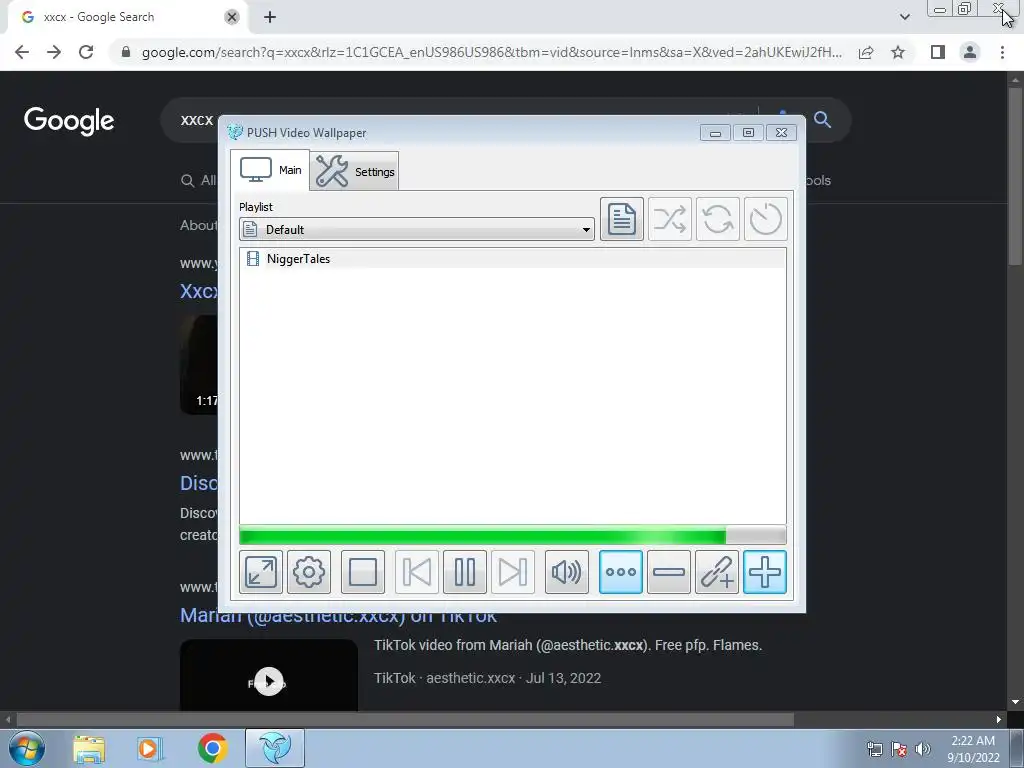
Task: Toggle Chrome side panel
Action: point(938,52)
